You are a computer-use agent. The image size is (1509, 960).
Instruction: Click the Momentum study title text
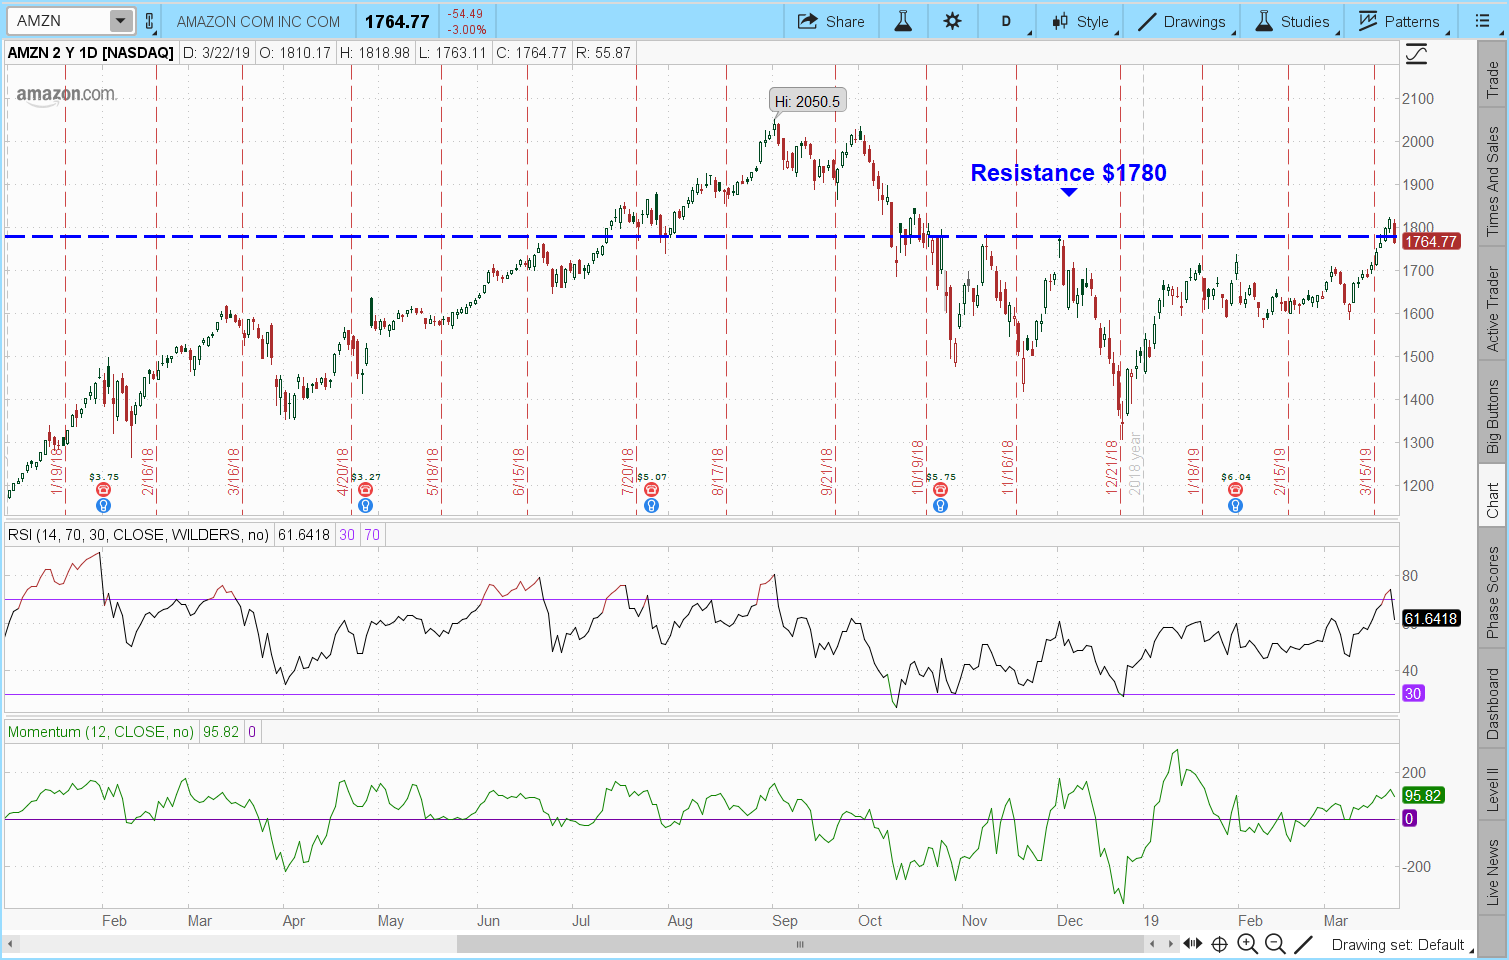[100, 732]
